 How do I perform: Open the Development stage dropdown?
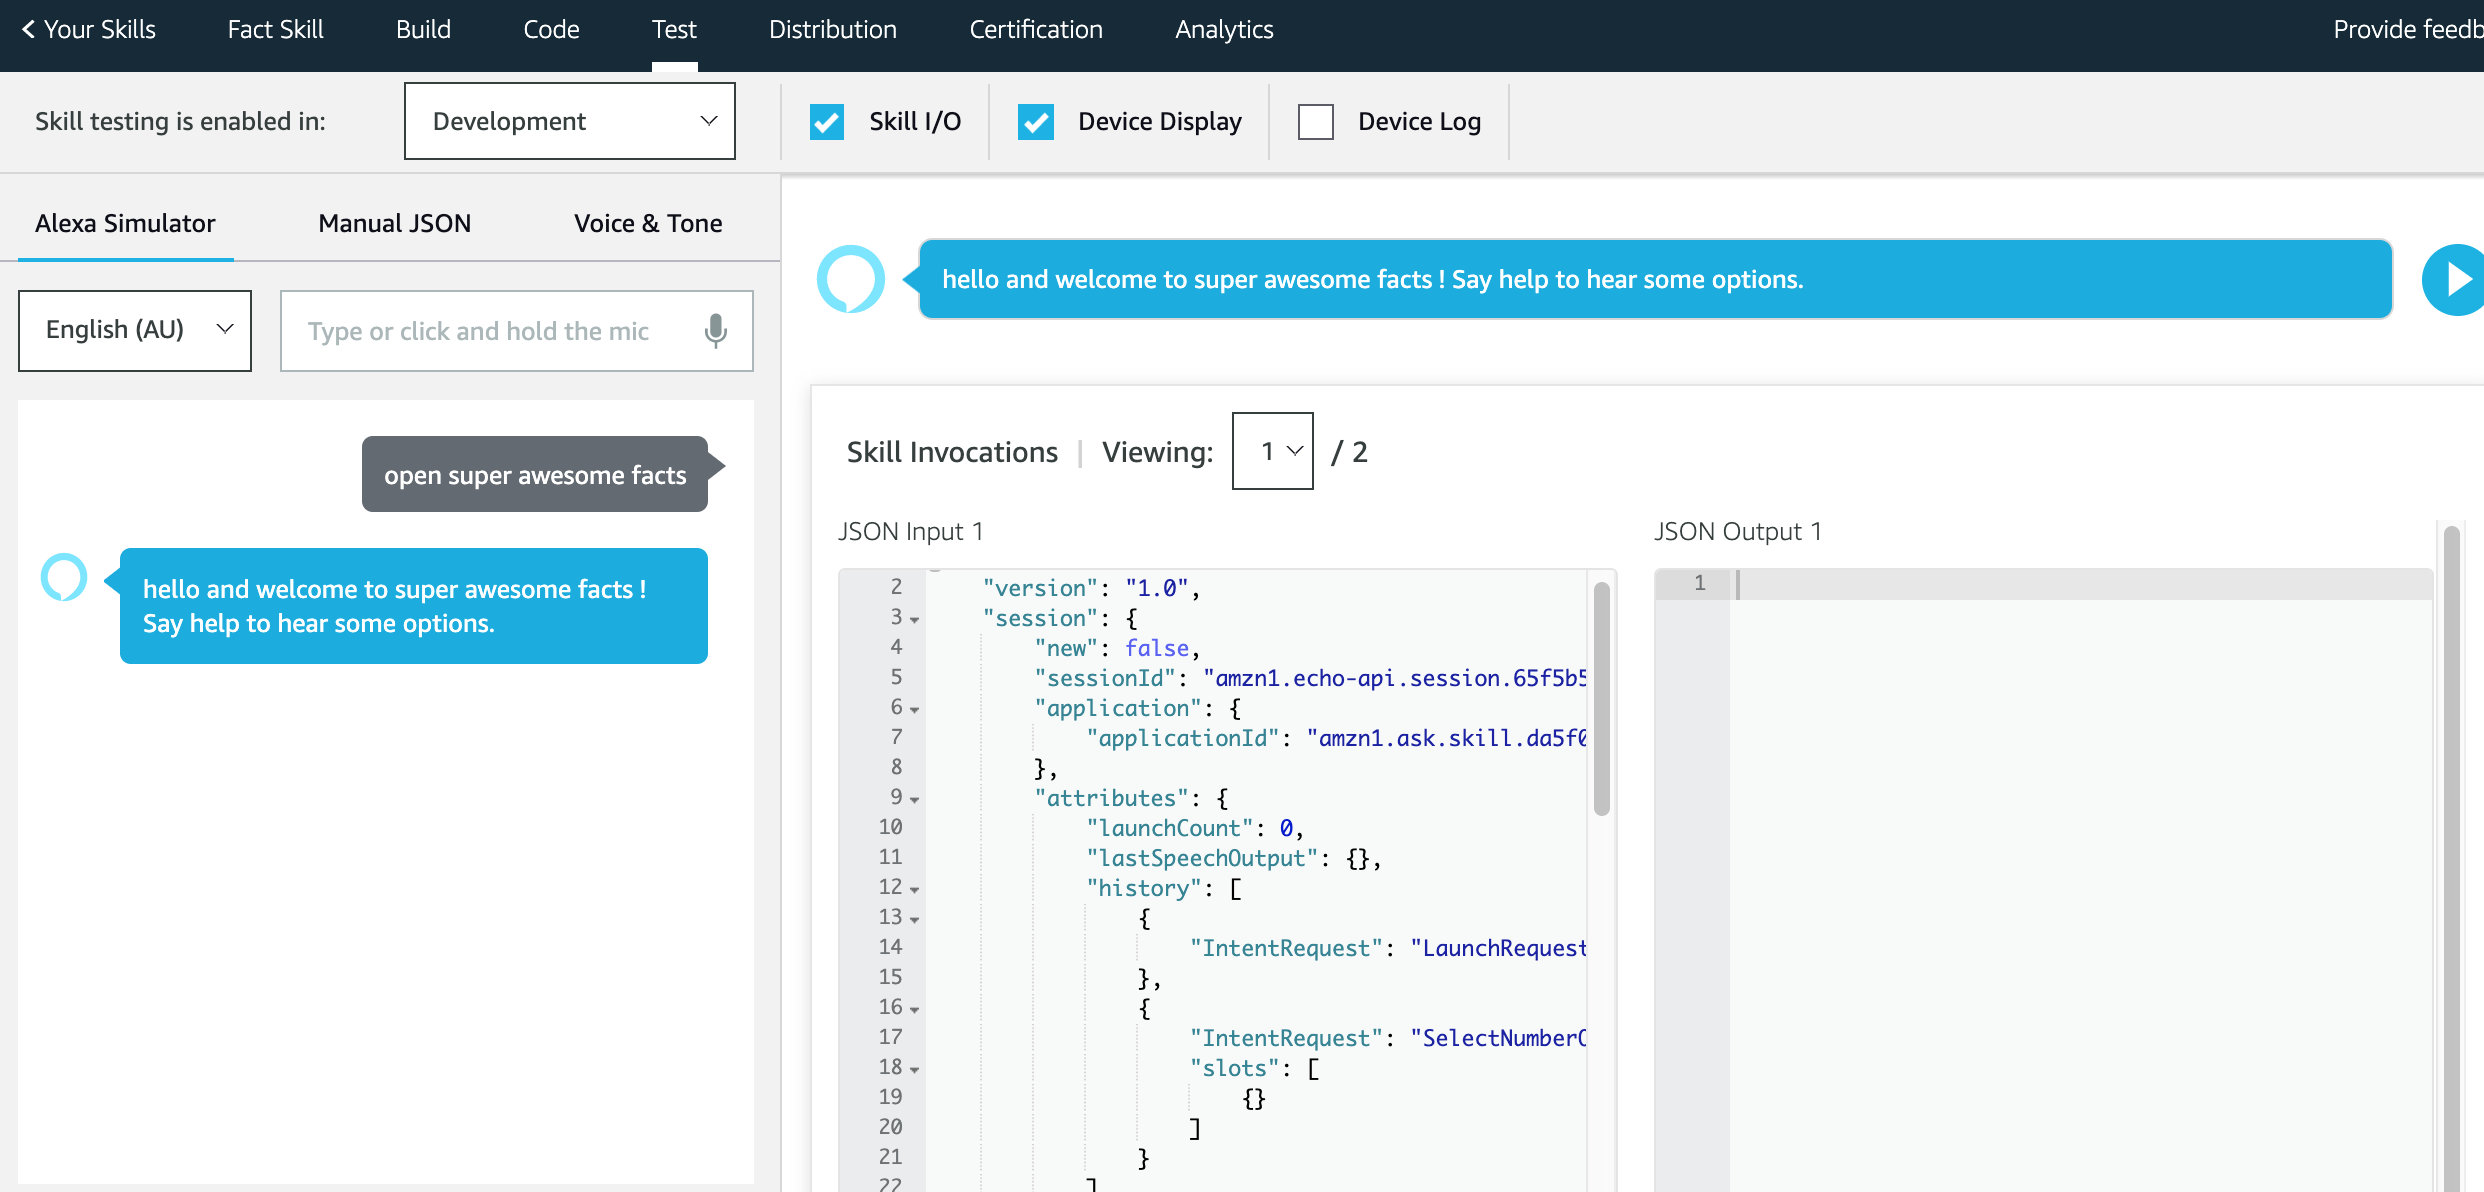[x=570, y=121]
